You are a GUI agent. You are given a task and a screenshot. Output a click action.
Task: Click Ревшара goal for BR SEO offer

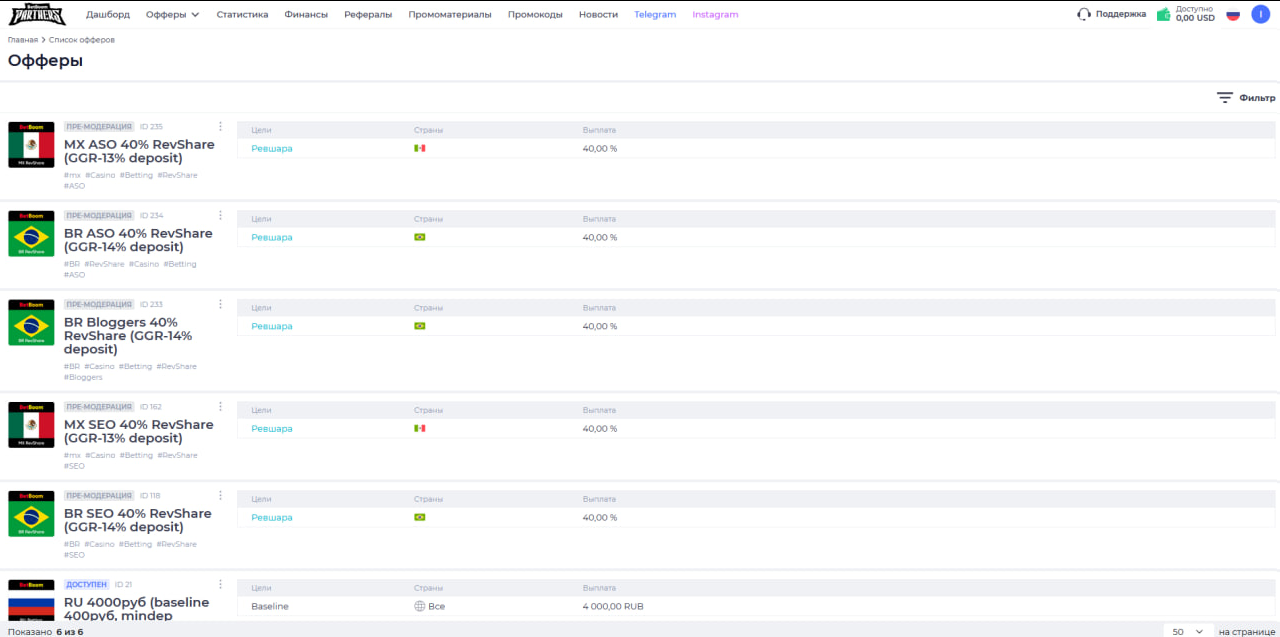coord(272,518)
